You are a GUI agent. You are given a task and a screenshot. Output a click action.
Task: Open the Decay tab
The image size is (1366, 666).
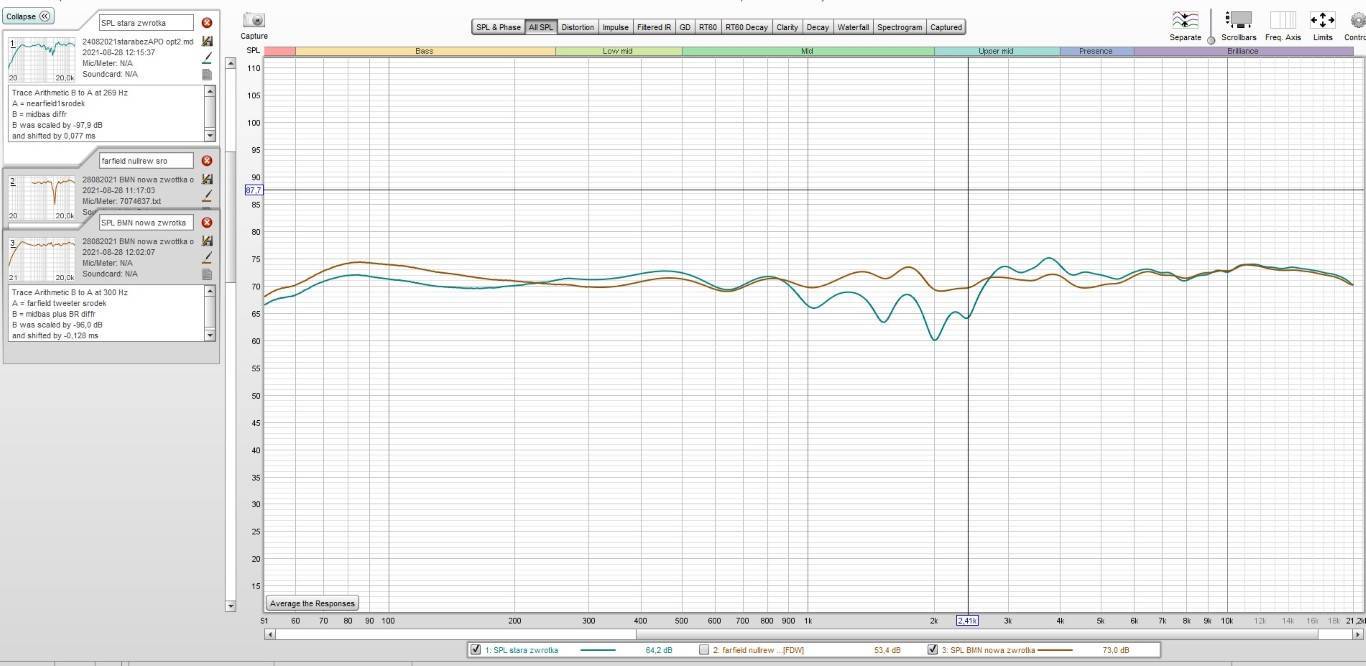coord(817,27)
